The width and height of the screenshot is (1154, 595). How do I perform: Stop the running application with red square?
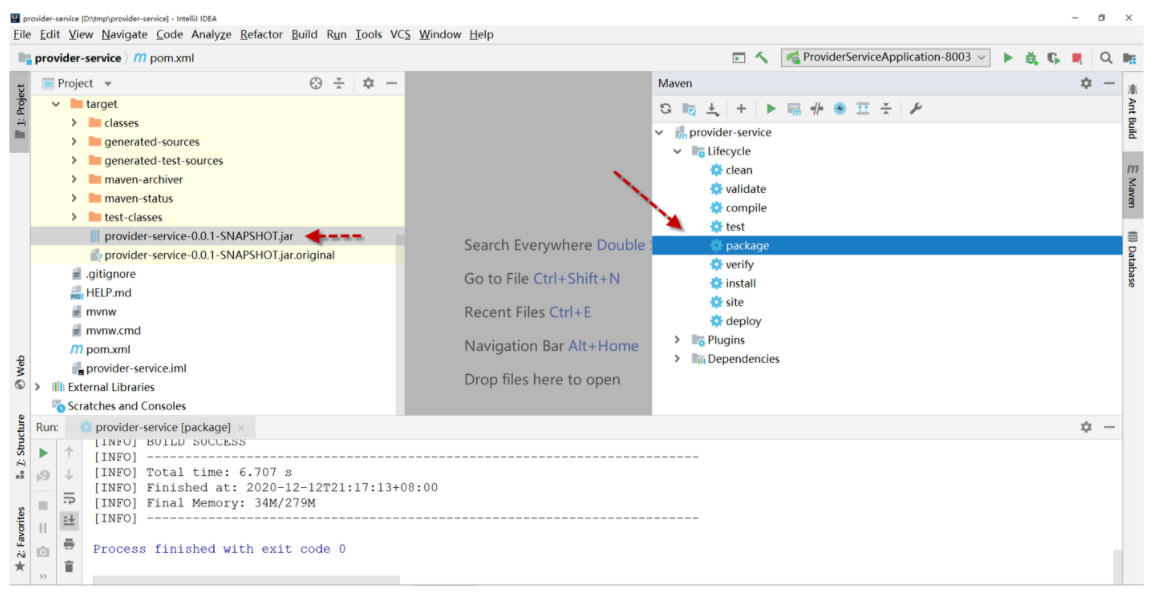pos(1077,58)
